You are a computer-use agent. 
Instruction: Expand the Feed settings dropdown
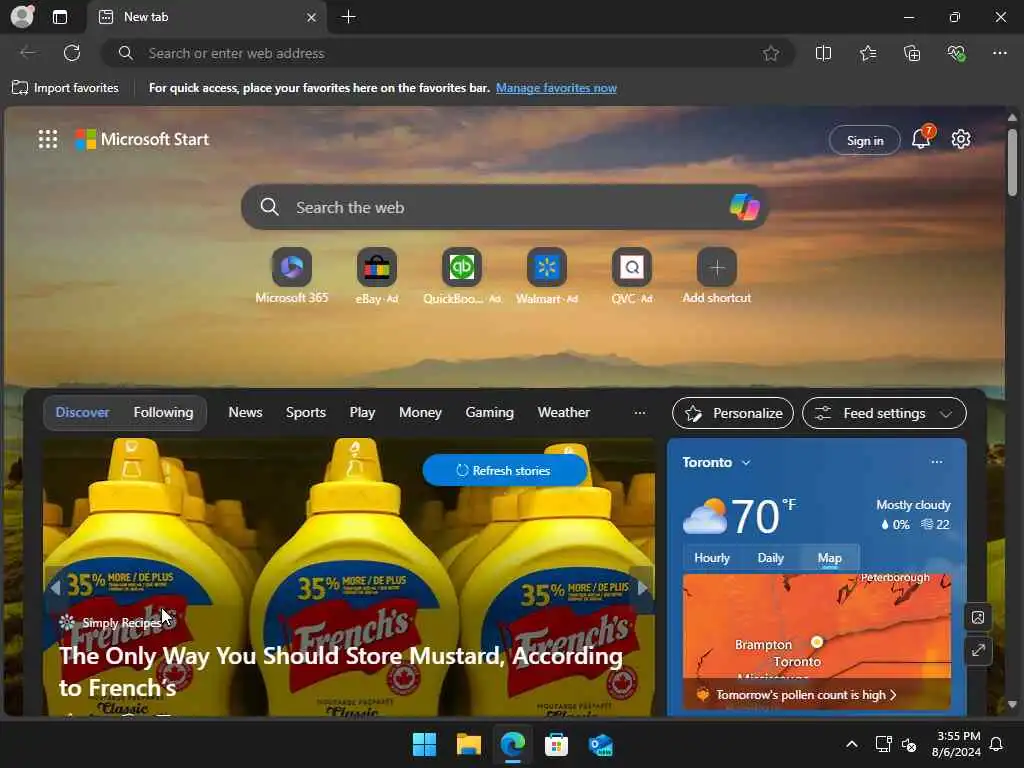(884, 413)
